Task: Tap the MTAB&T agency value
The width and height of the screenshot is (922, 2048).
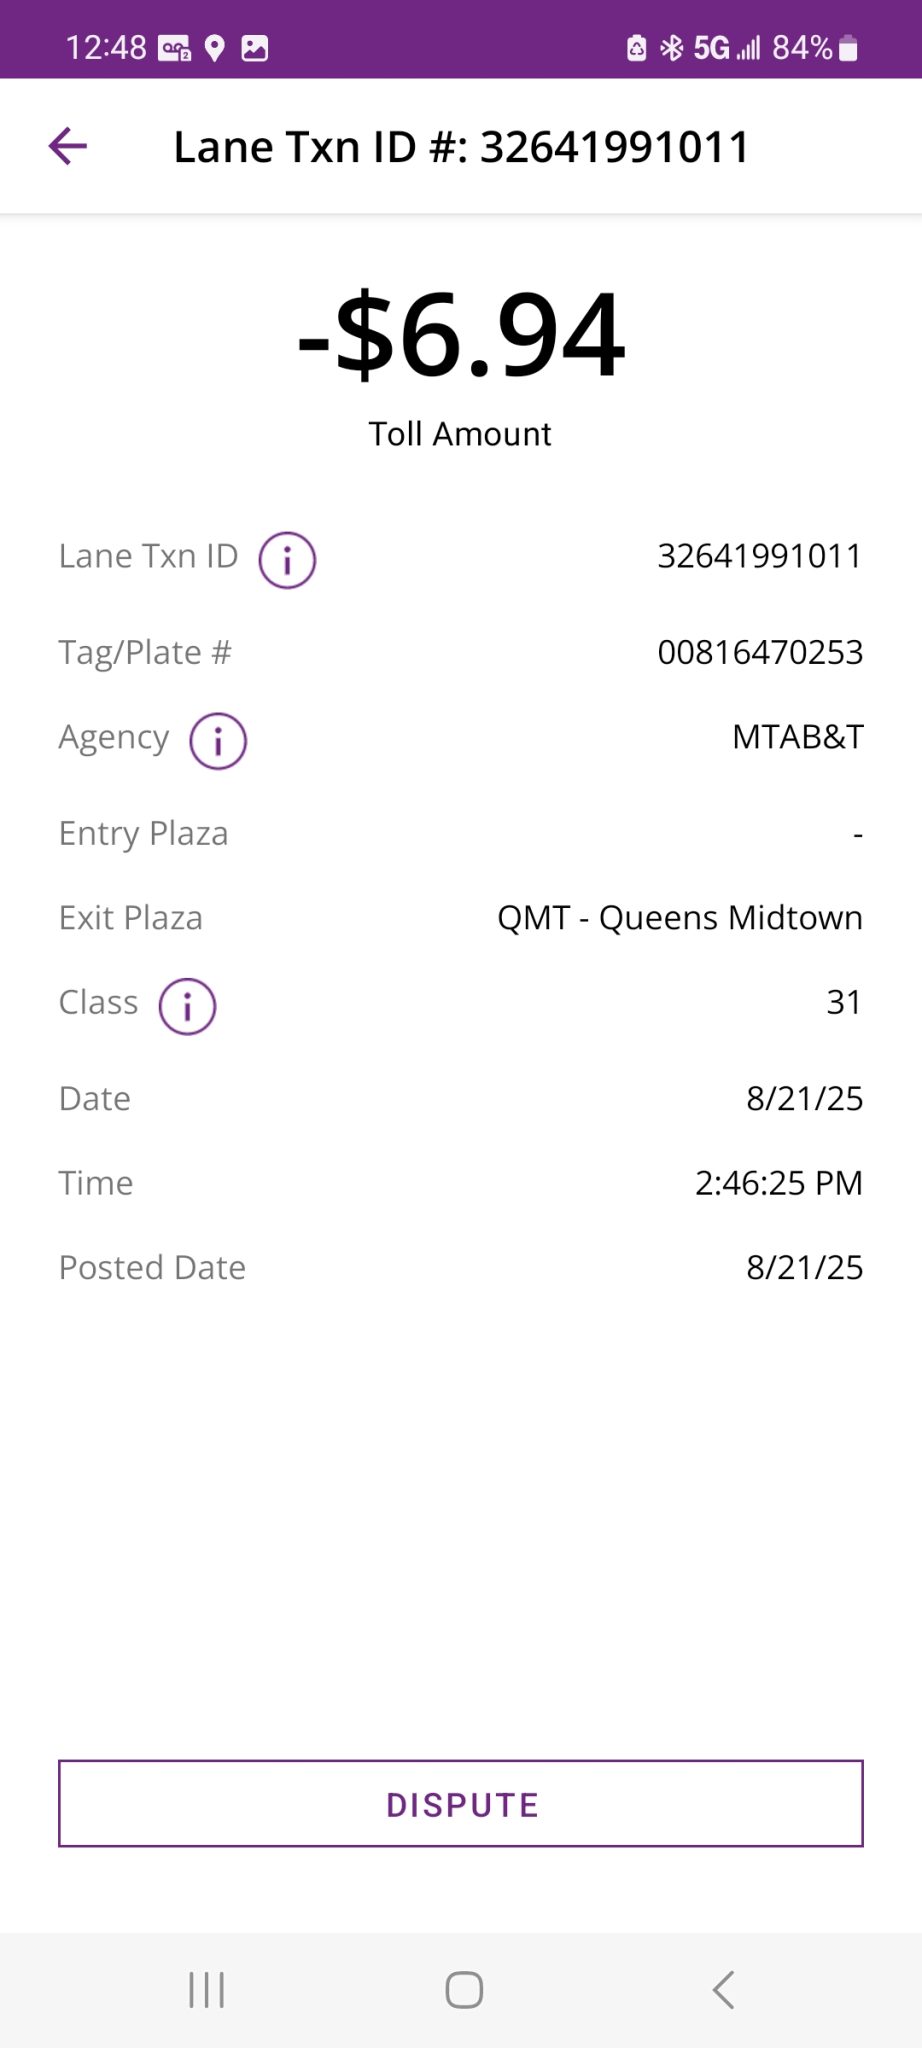Action: [x=798, y=737]
